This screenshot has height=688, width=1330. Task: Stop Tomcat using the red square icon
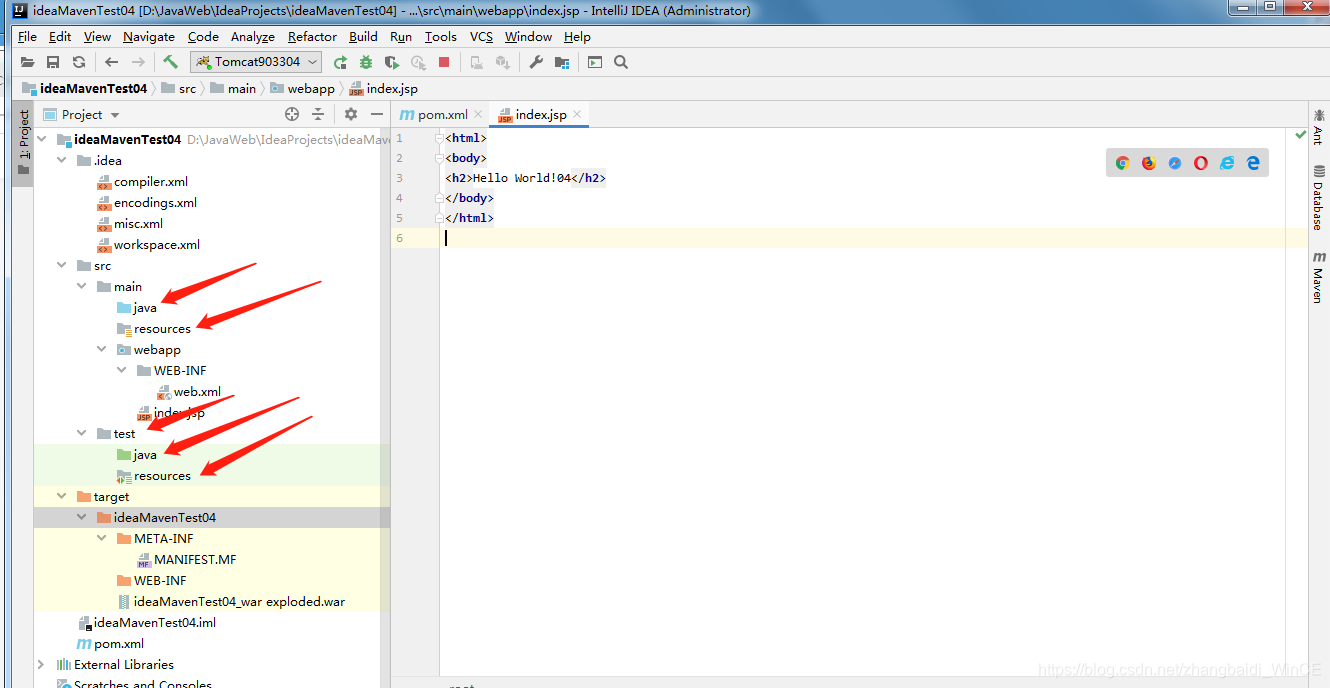444,62
